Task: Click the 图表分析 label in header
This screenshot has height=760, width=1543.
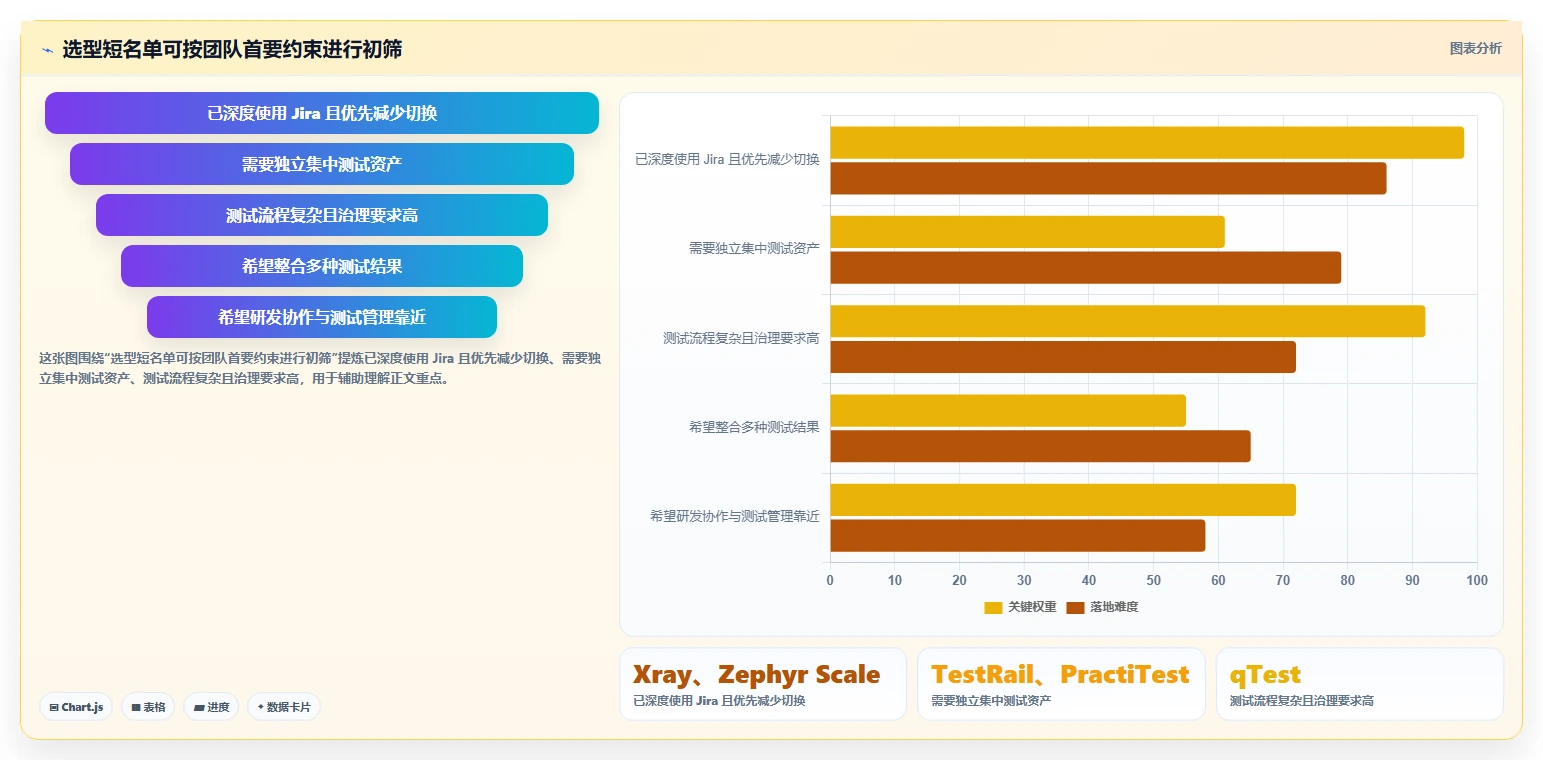Action: pos(1475,48)
